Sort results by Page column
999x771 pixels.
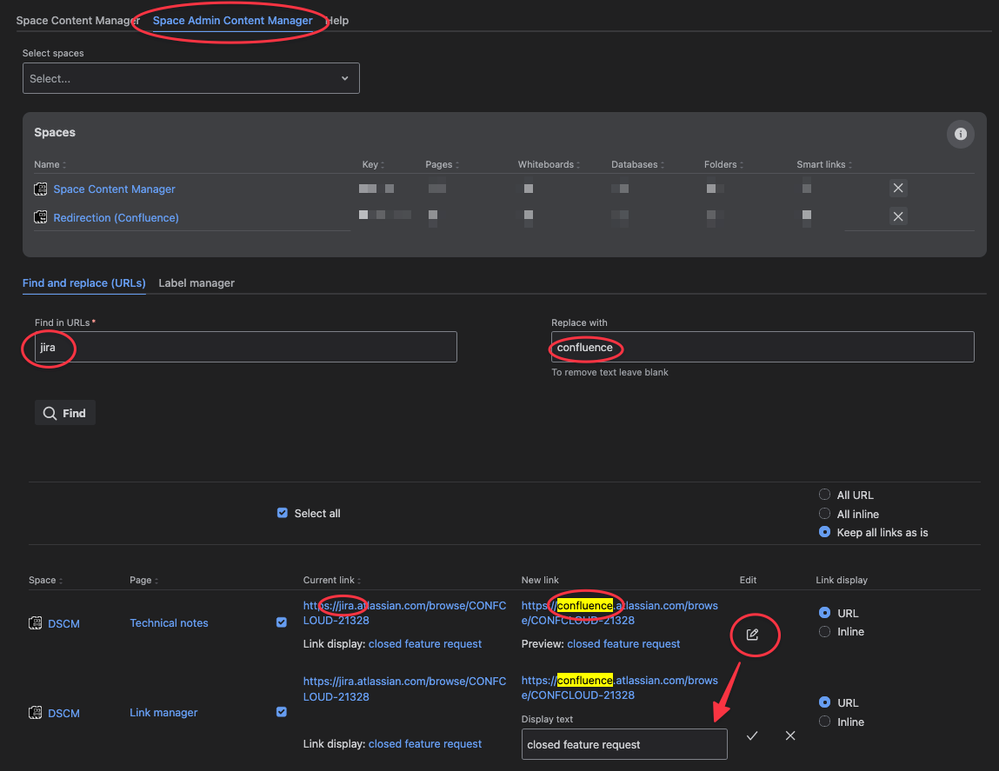pos(143,580)
